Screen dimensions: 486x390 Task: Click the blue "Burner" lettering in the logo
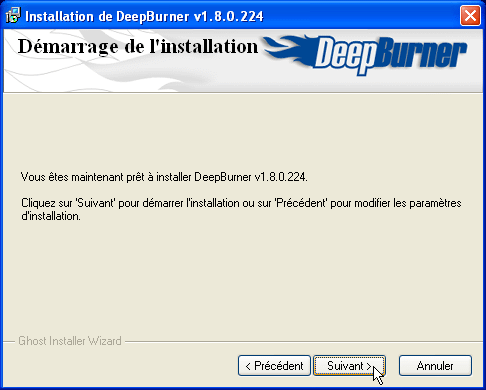pos(422,53)
